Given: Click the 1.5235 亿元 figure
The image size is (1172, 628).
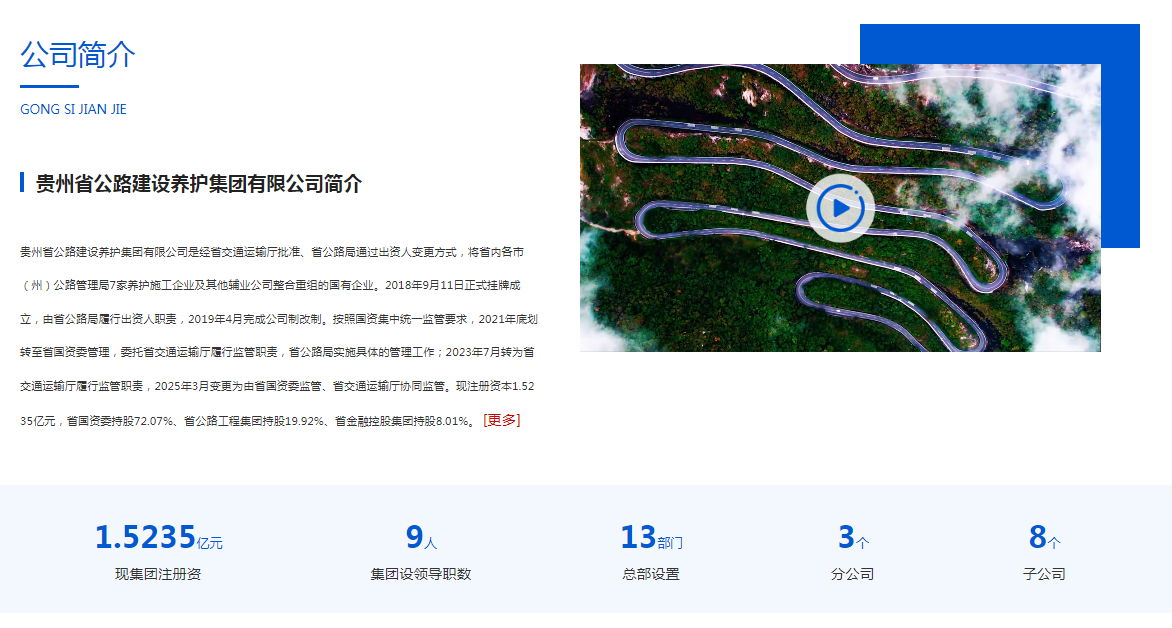Looking at the screenshot, I should 158,538.
